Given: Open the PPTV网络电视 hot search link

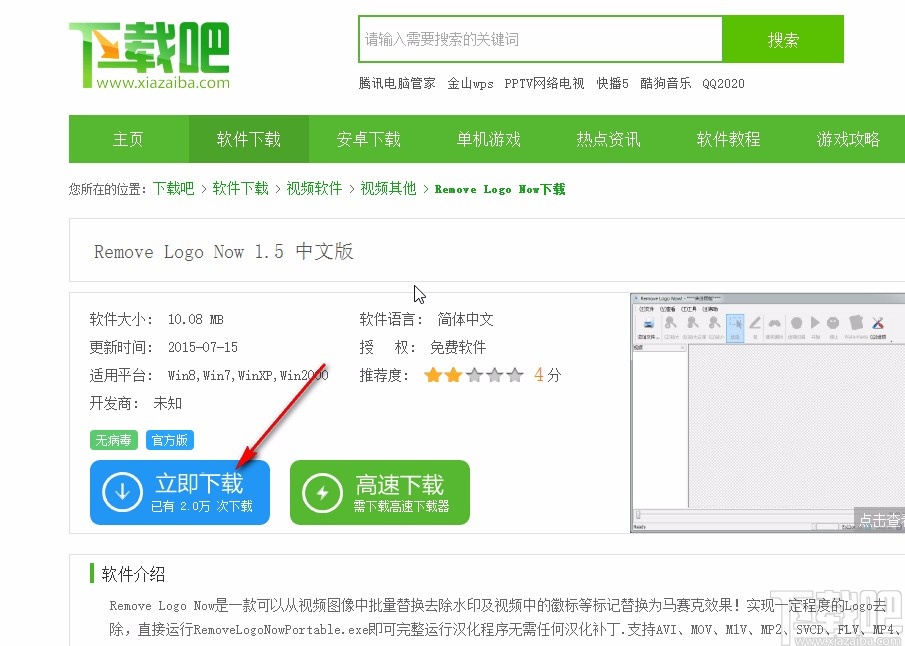Looking at the screenshot, I should (544, 84).
